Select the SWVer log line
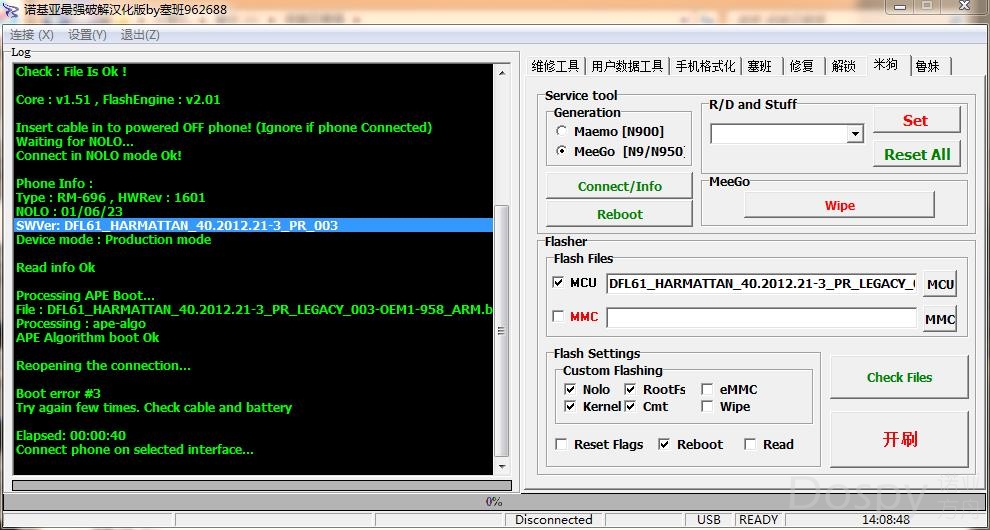This screenshot has height=530, width=990. click(253, 226)
